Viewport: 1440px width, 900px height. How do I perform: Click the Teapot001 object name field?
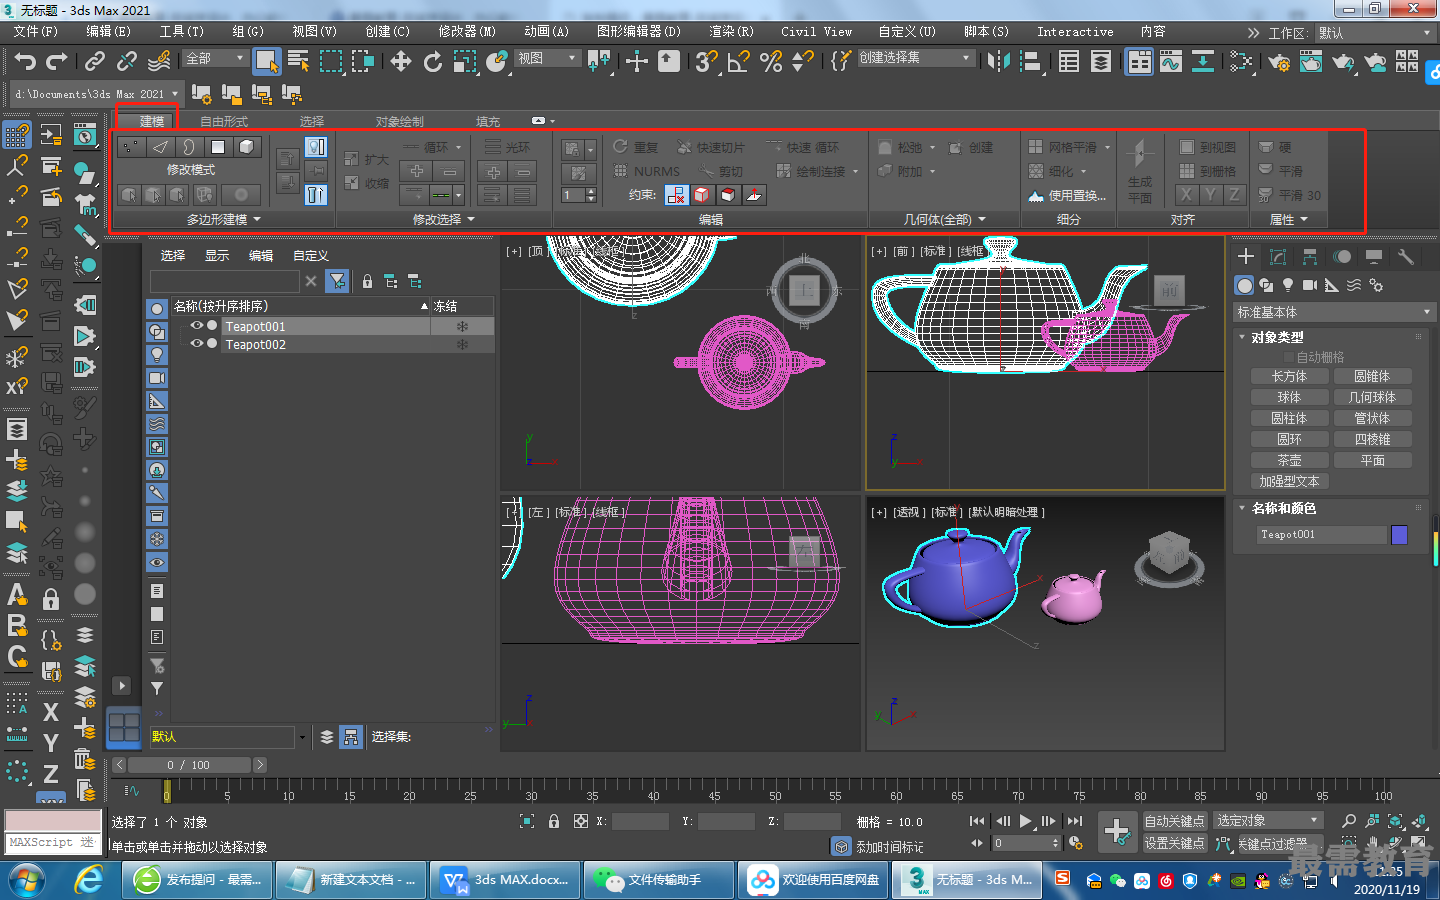pyautogui.click(x=1322, y=535)
